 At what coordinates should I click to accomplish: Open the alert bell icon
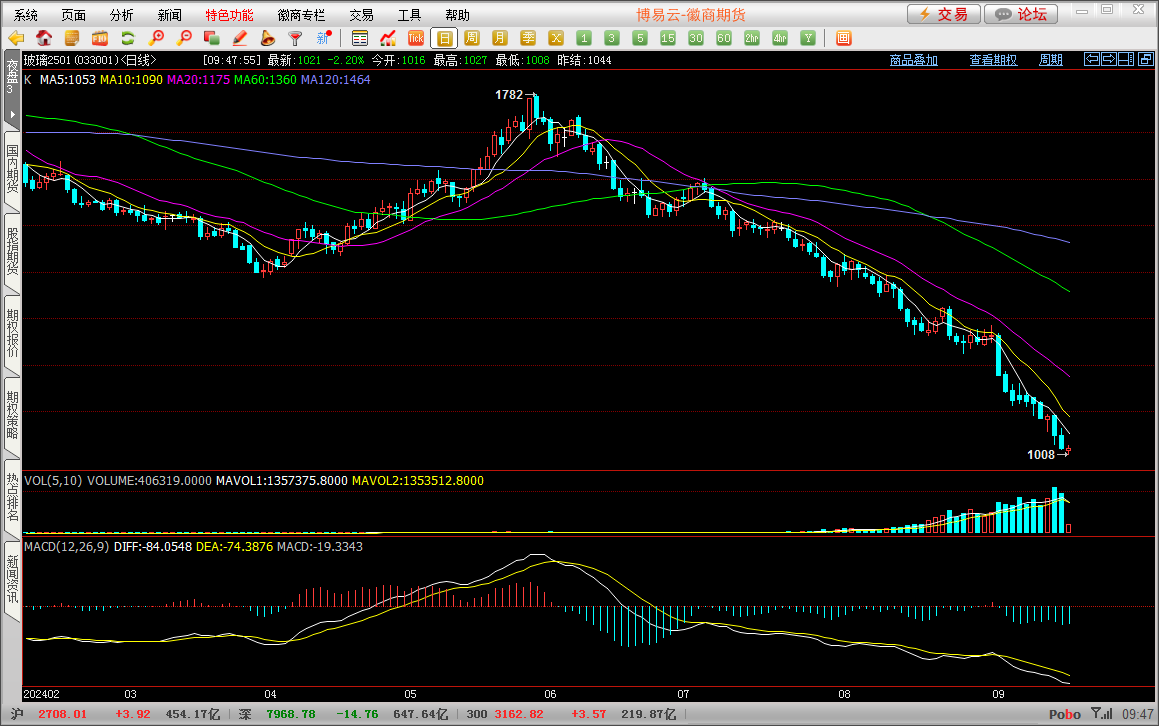coord(267,38)
